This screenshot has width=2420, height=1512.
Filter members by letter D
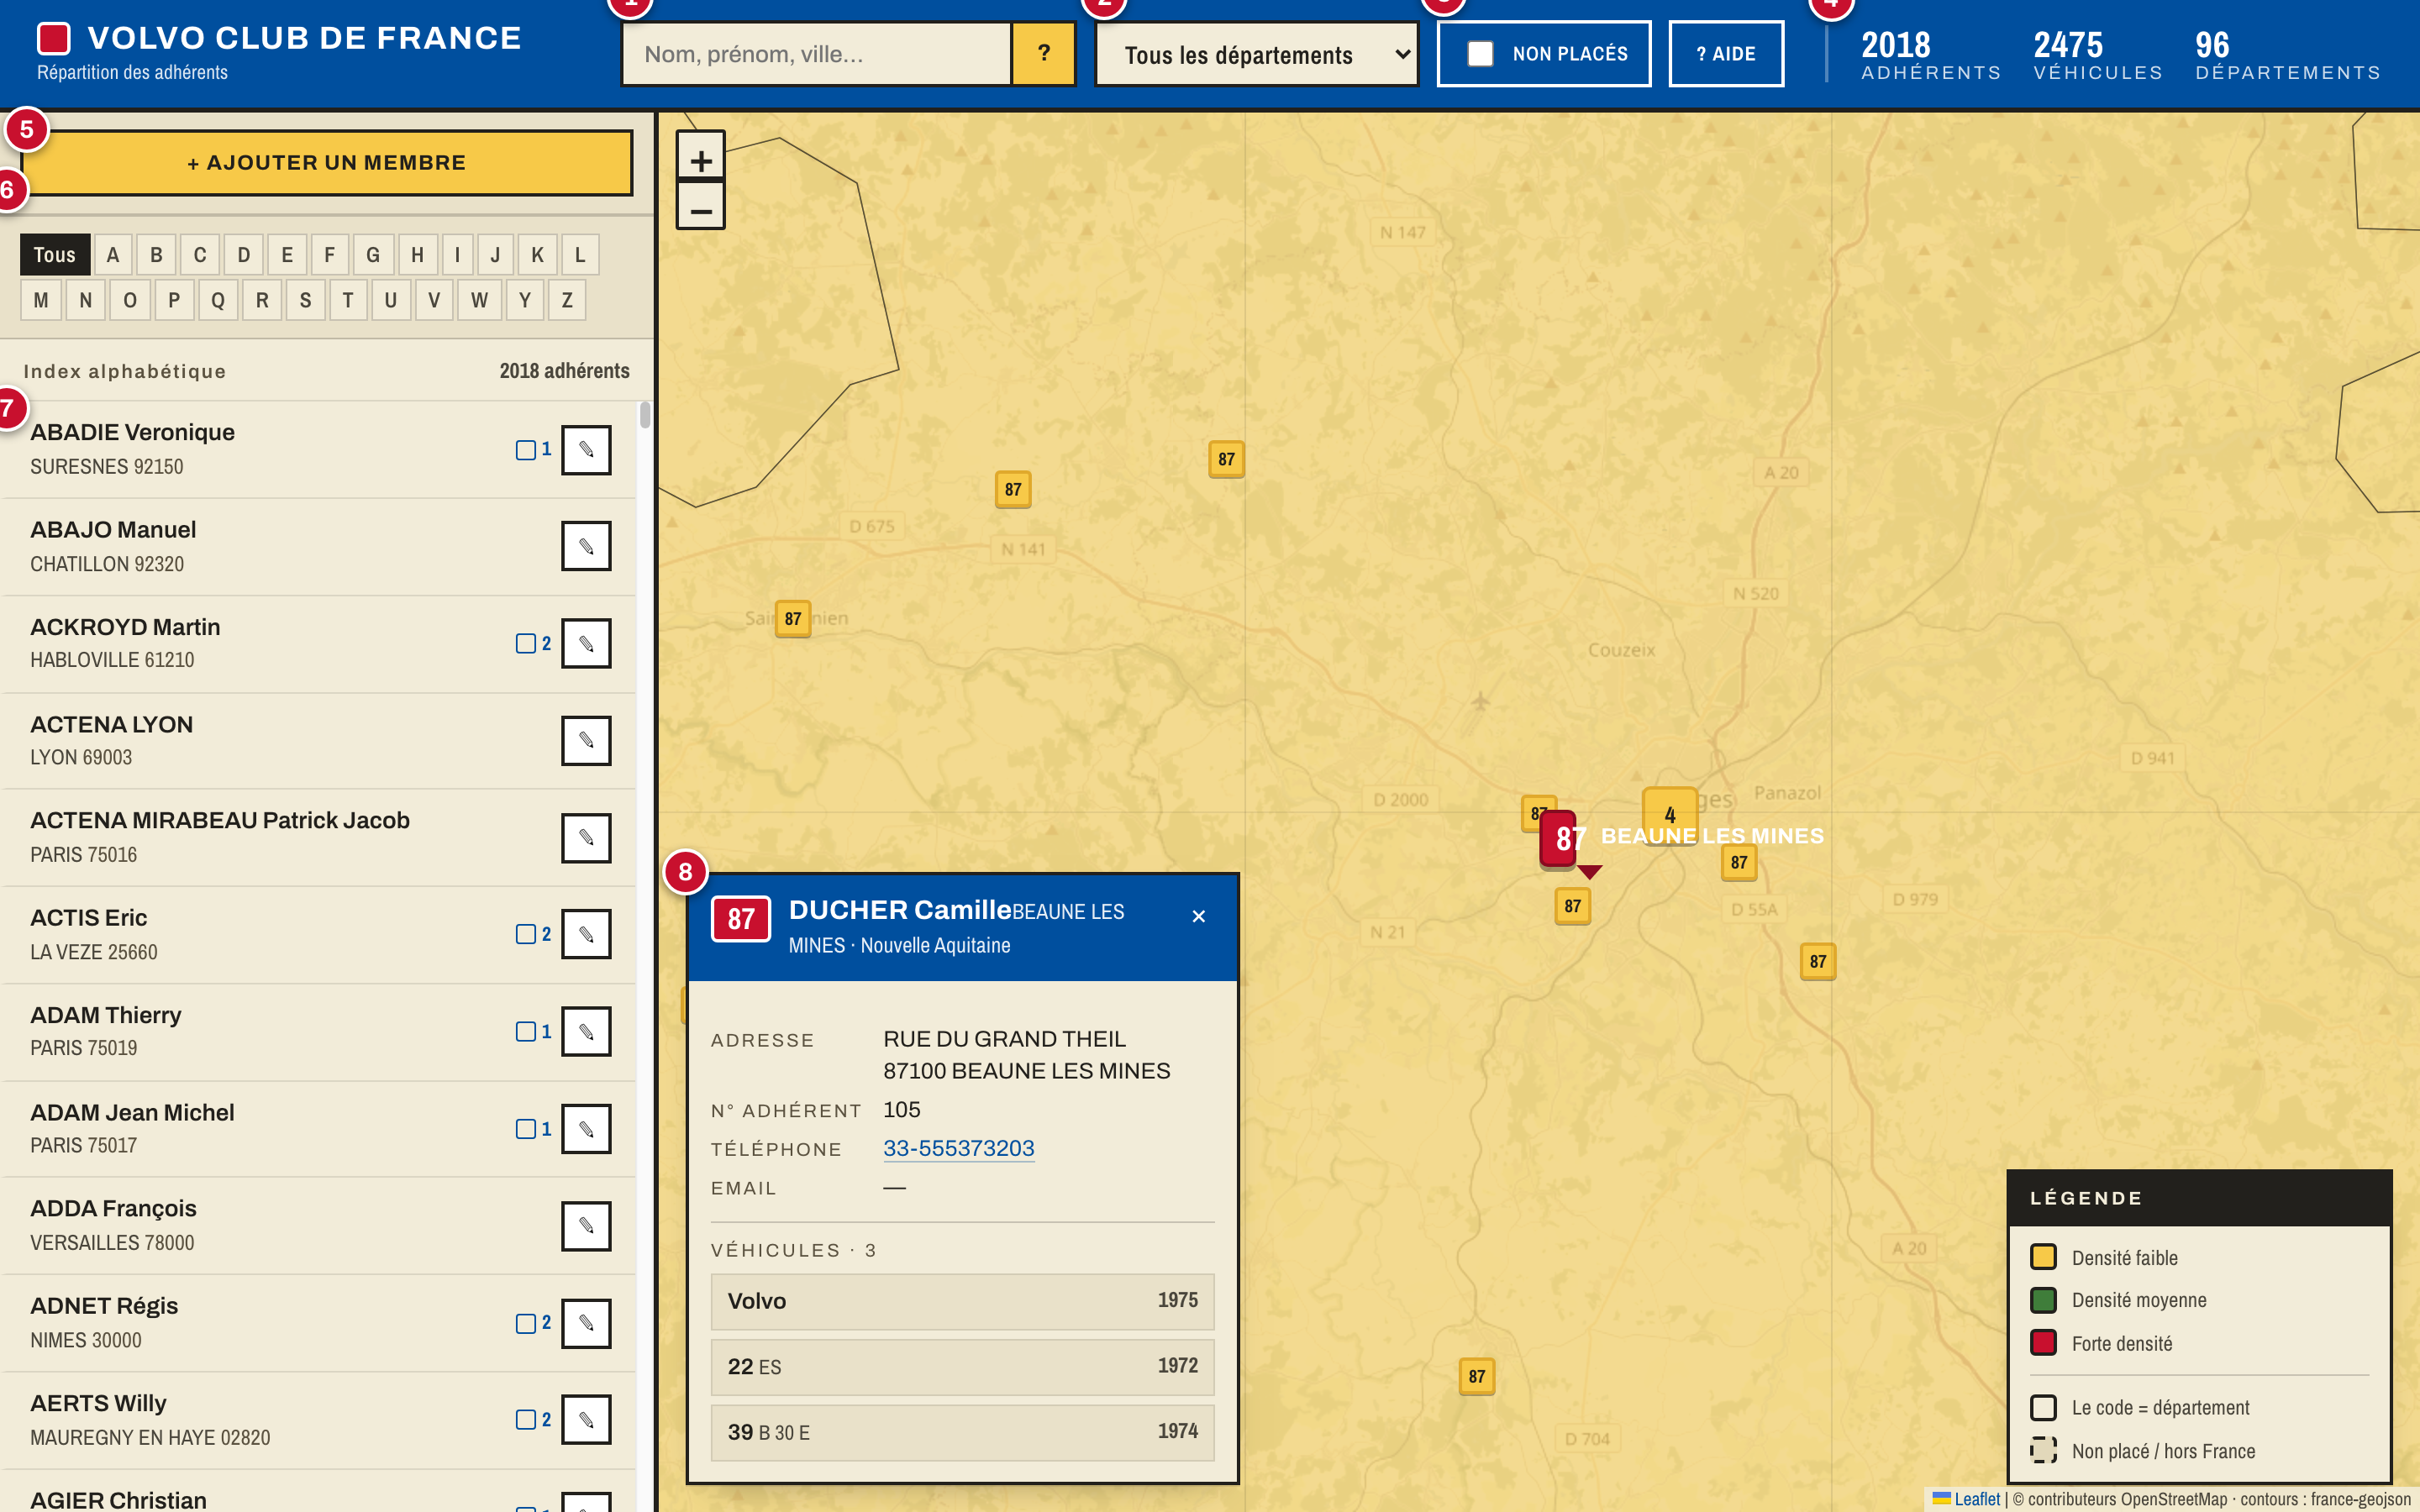tap(243, 255)
